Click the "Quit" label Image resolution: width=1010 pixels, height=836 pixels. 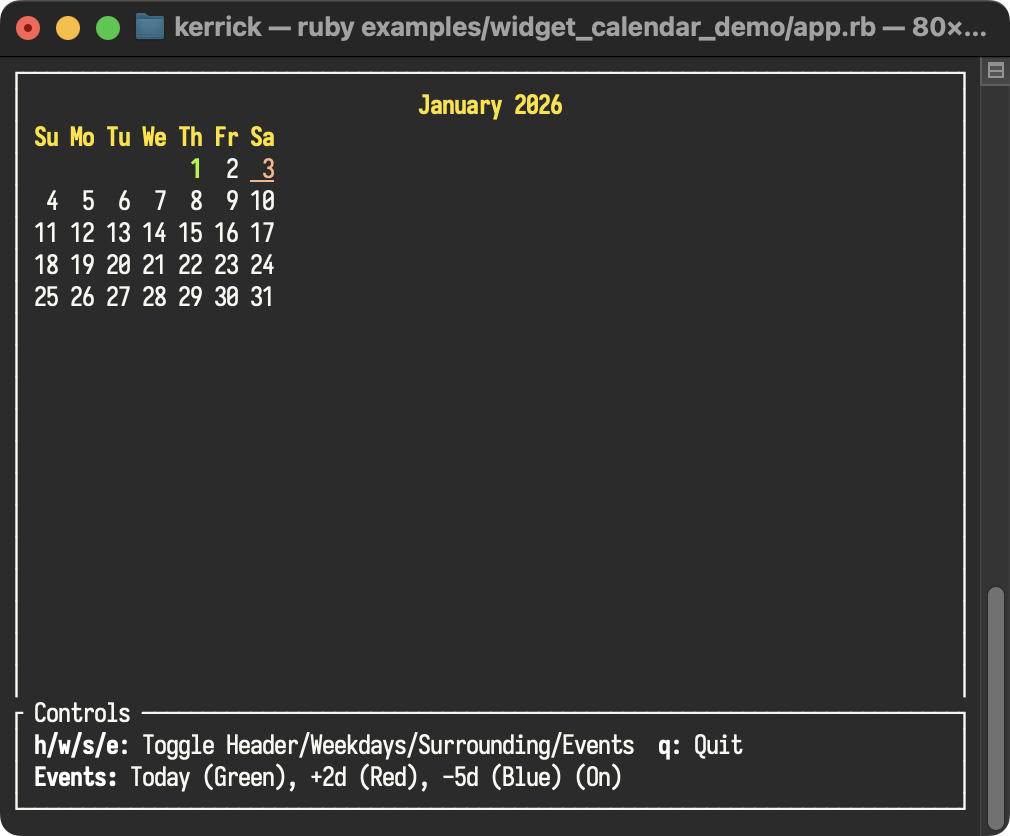point(718,745)
